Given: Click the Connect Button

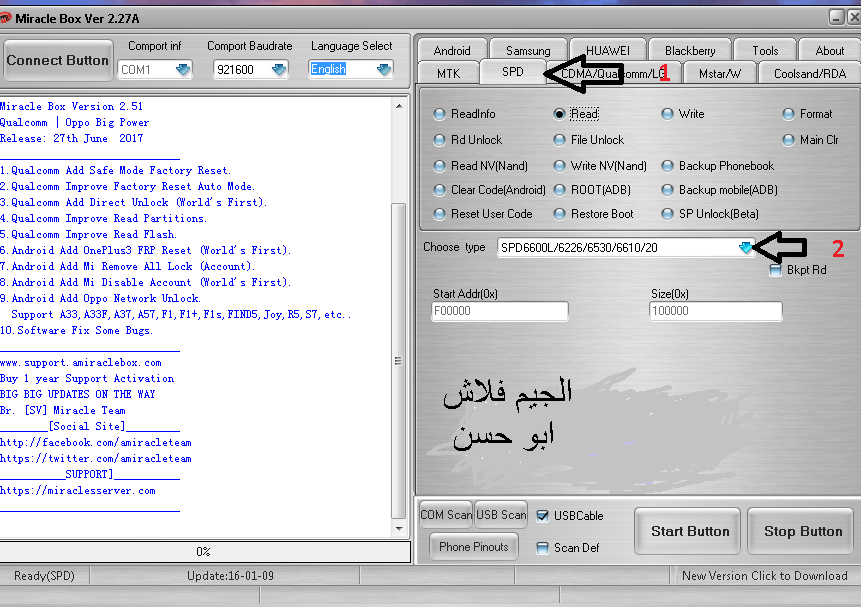Looking at the screenshot, I should [57, 60].
